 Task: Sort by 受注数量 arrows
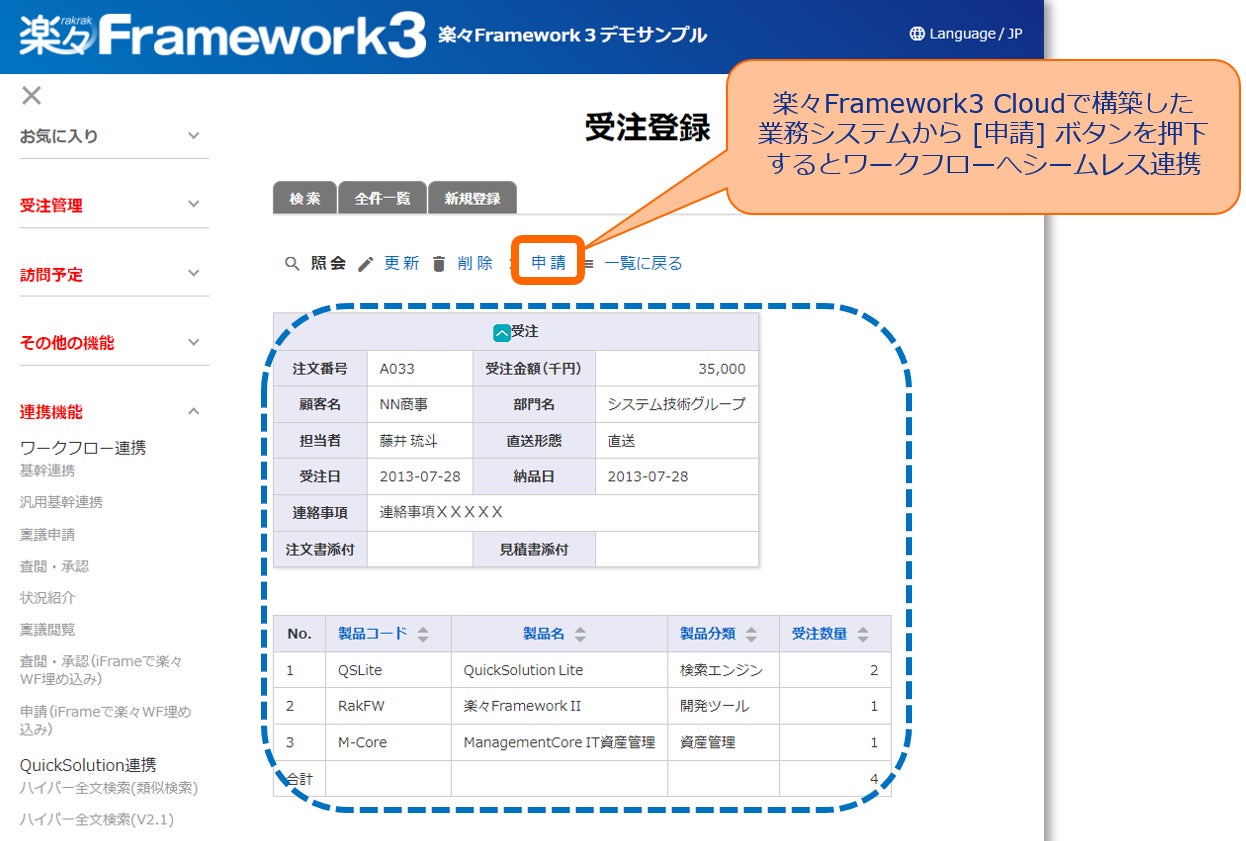coord(863,634)
